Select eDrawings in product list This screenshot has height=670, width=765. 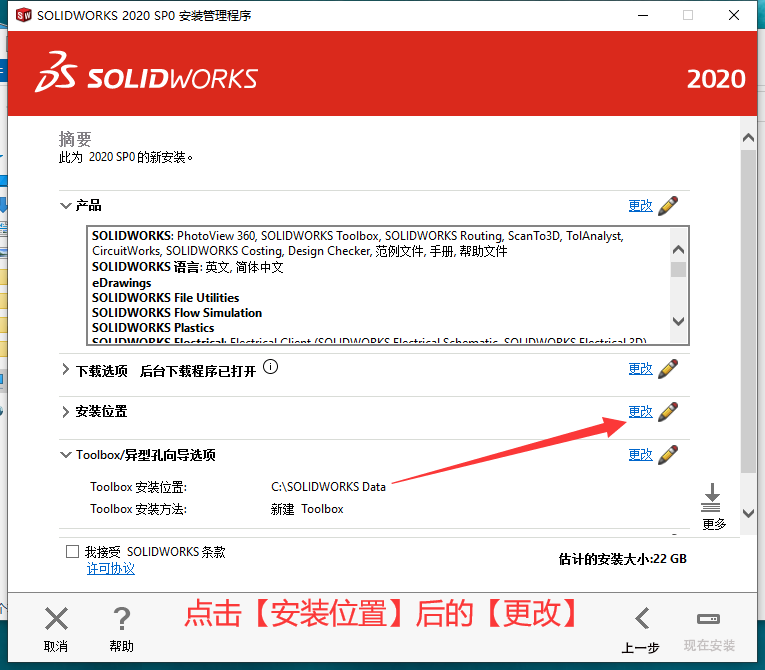(121, 283)
